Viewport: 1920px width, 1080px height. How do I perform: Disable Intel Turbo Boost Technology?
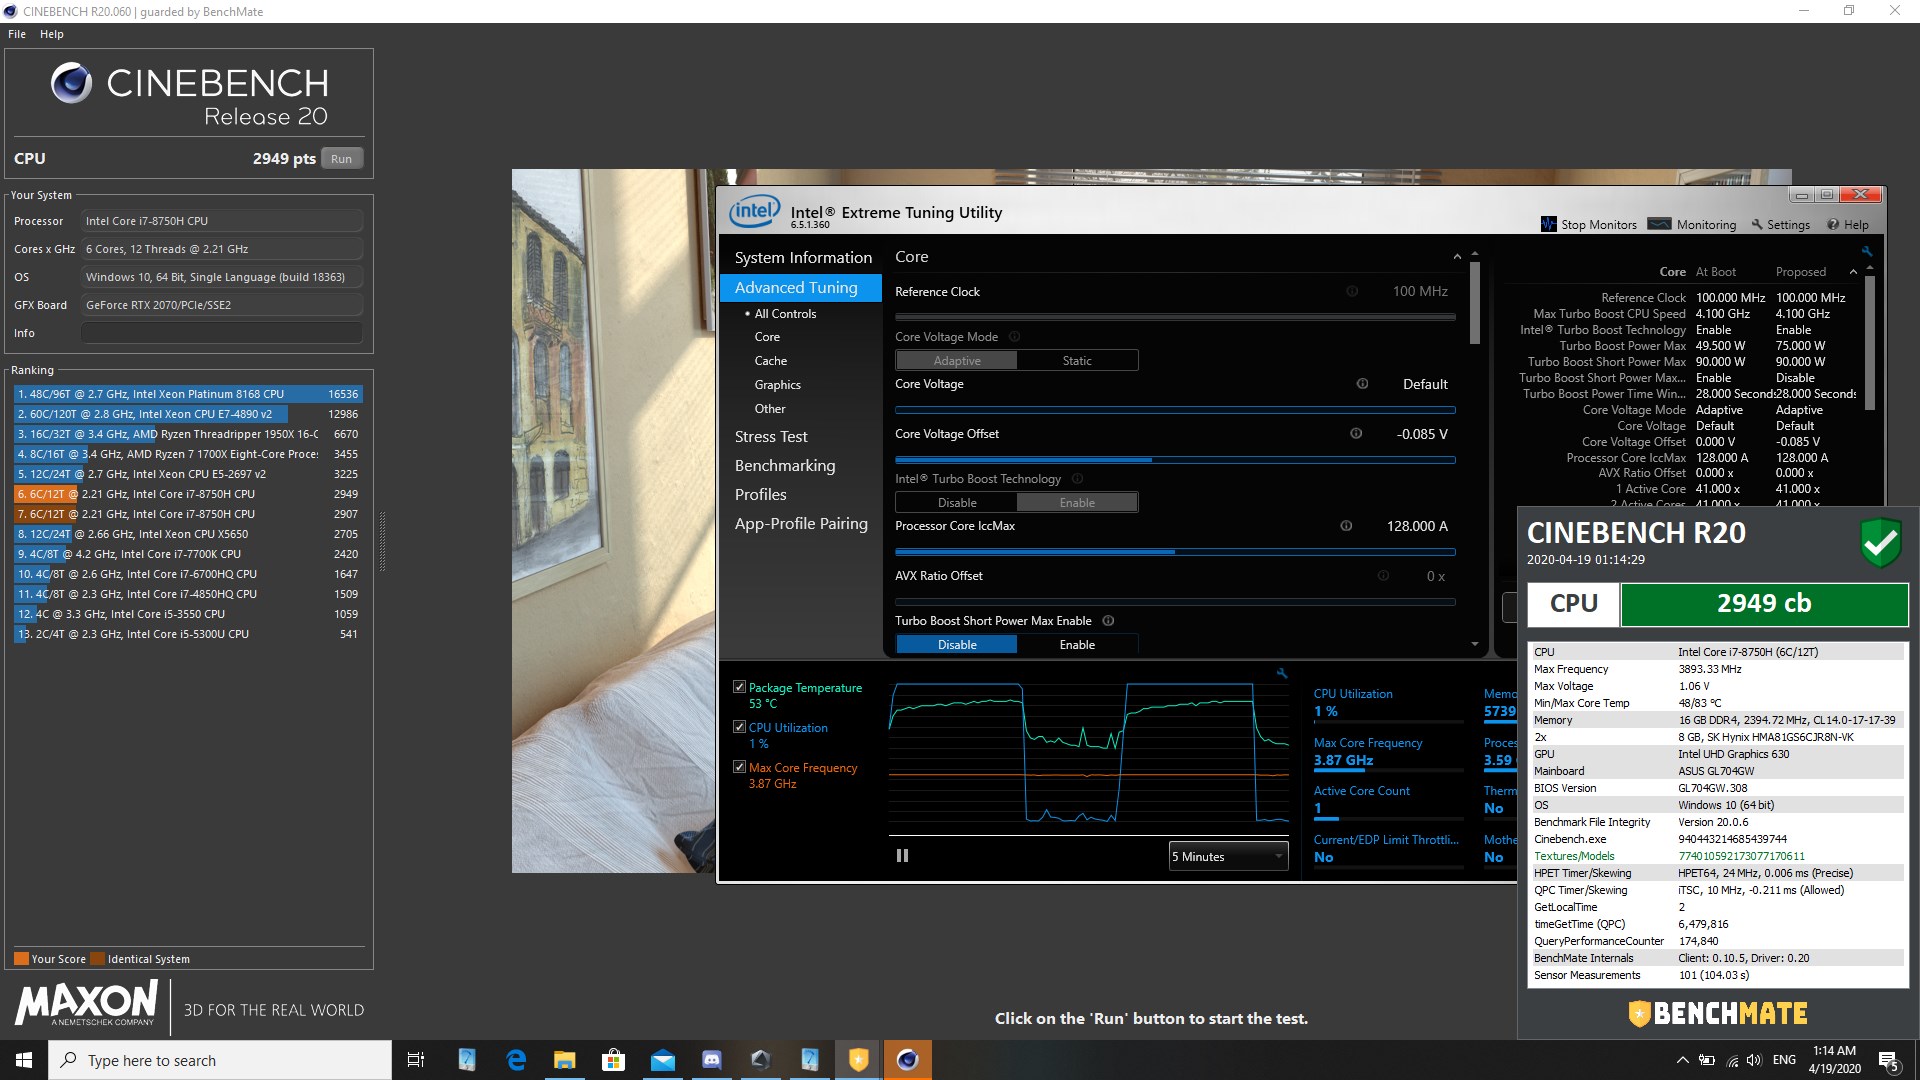(957, 502)
